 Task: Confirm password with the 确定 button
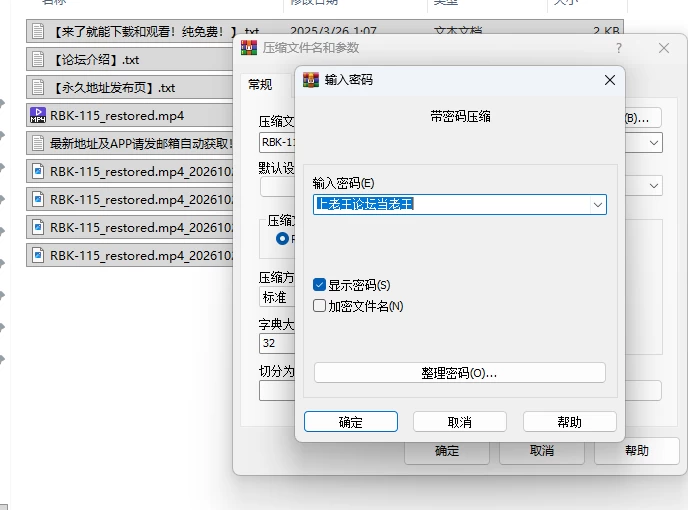click(x=351, y=422)
